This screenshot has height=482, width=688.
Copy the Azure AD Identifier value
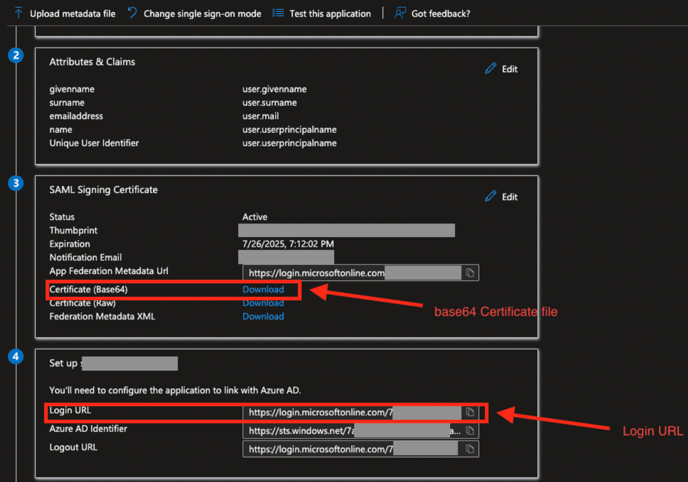click(470, 431)
